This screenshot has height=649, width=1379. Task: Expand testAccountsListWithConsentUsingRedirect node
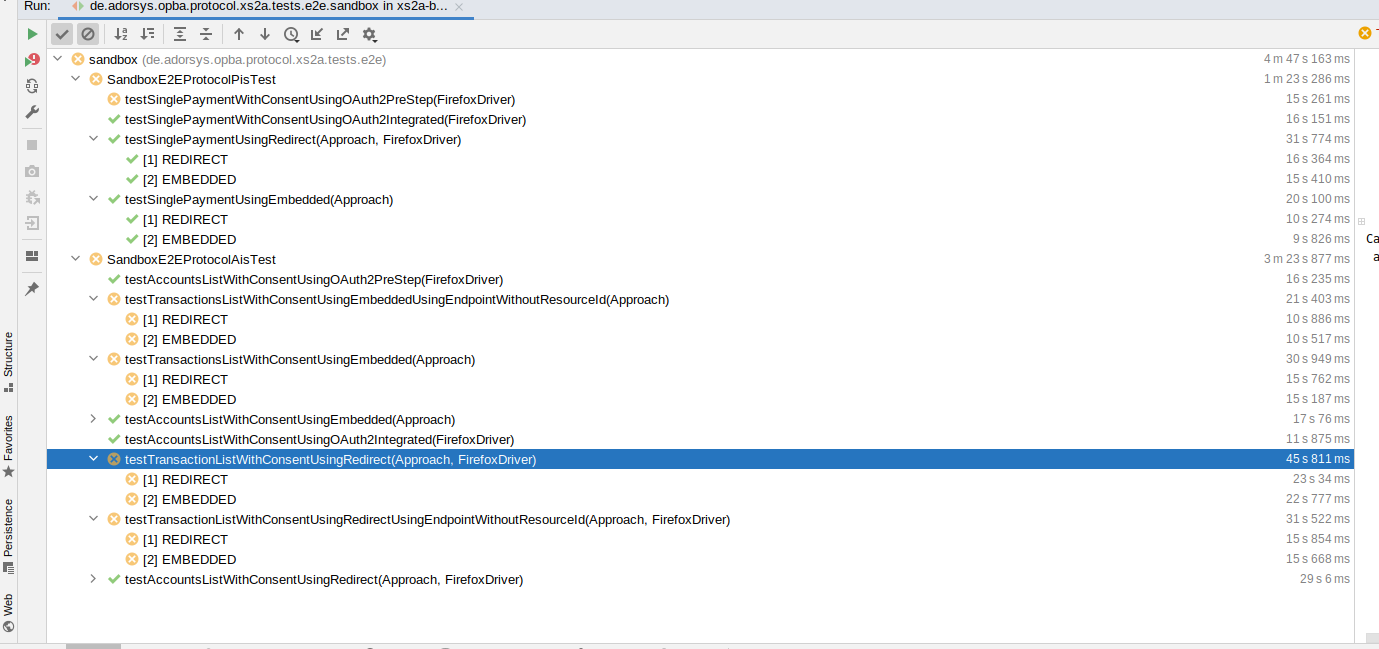[94, 580]
